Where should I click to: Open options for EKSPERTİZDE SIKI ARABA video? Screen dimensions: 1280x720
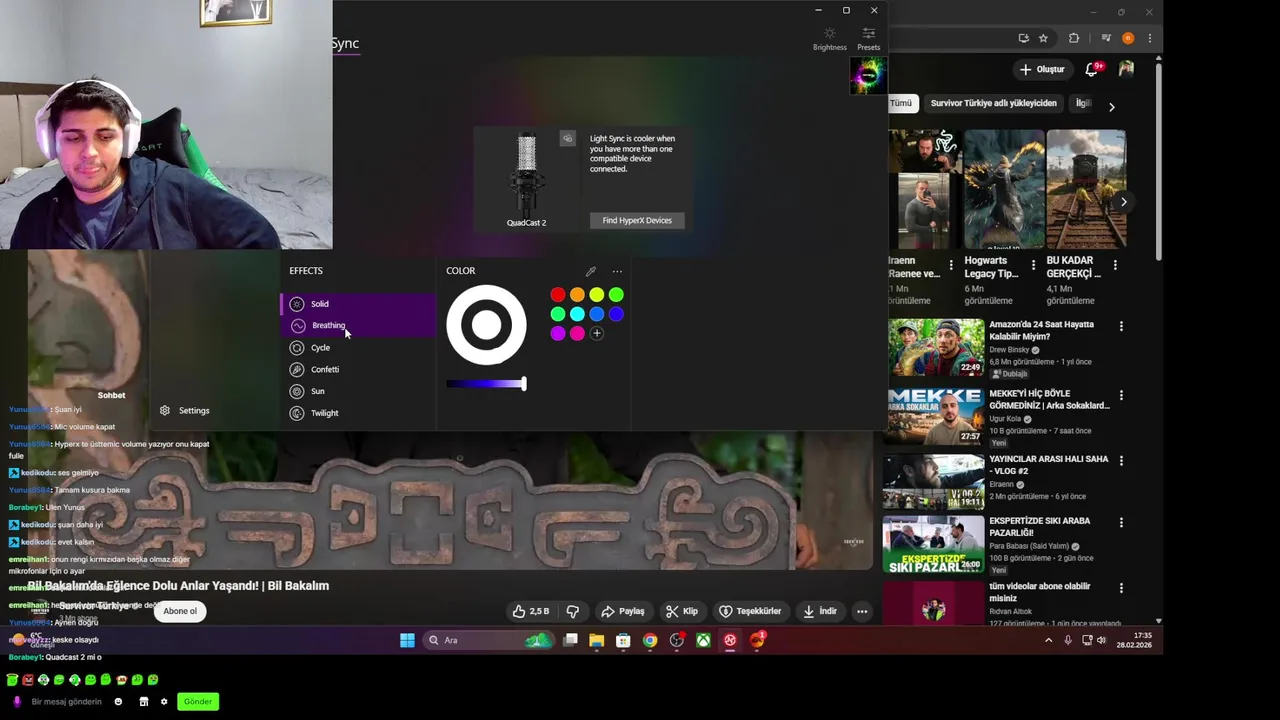pos(1121,522)
